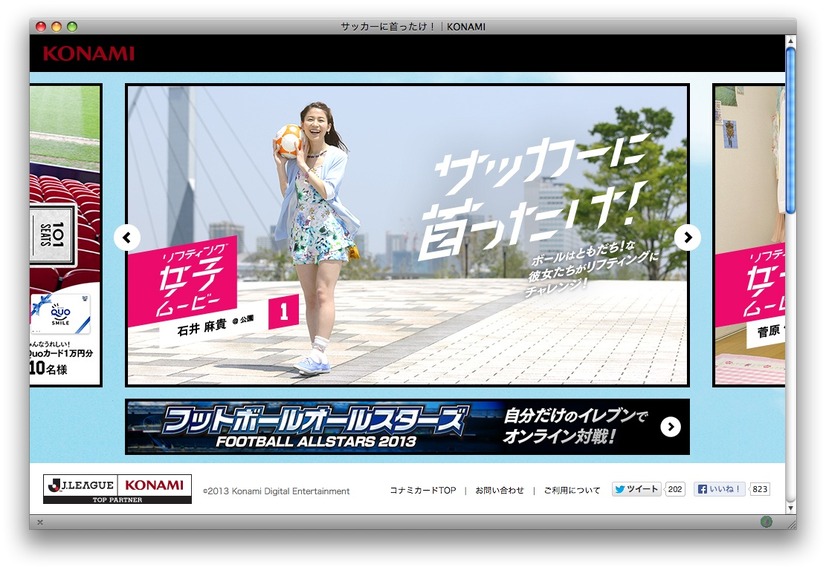The image size is (826, 570).
Task: Click the KONAMI logo in the header
Action: (88, 53)
